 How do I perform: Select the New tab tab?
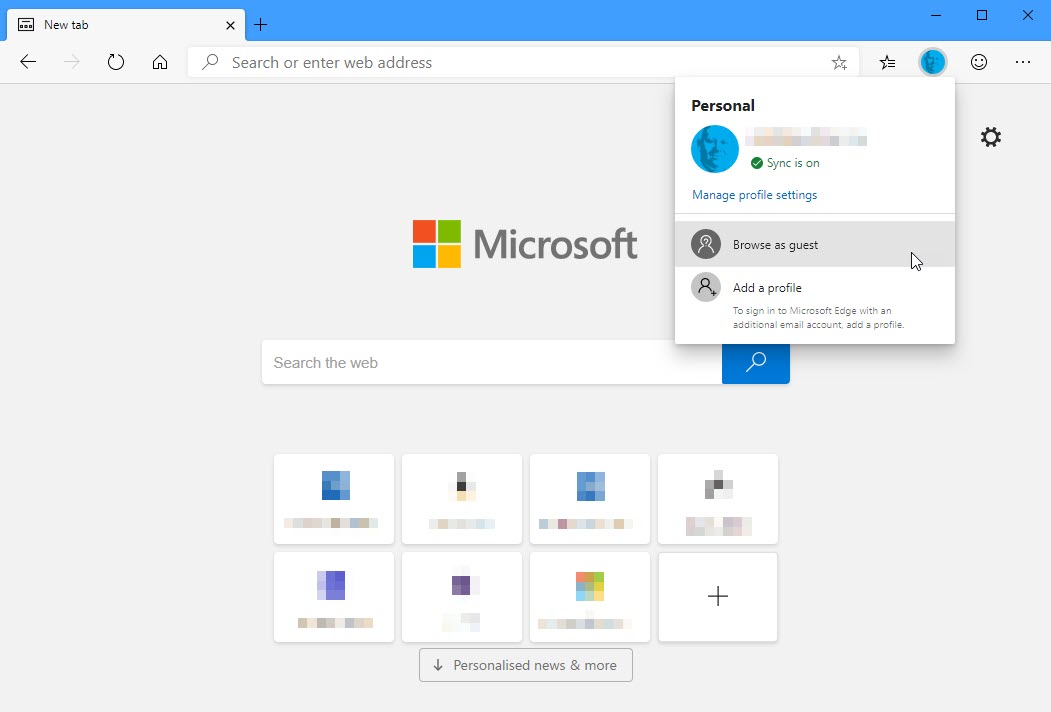coord(126,25)
